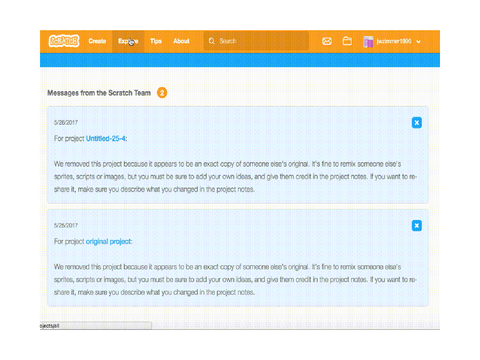Viewport: 480px width, 360px height.
Task: Open the My Stuff folder icon
Action: (x=347, y=41)
